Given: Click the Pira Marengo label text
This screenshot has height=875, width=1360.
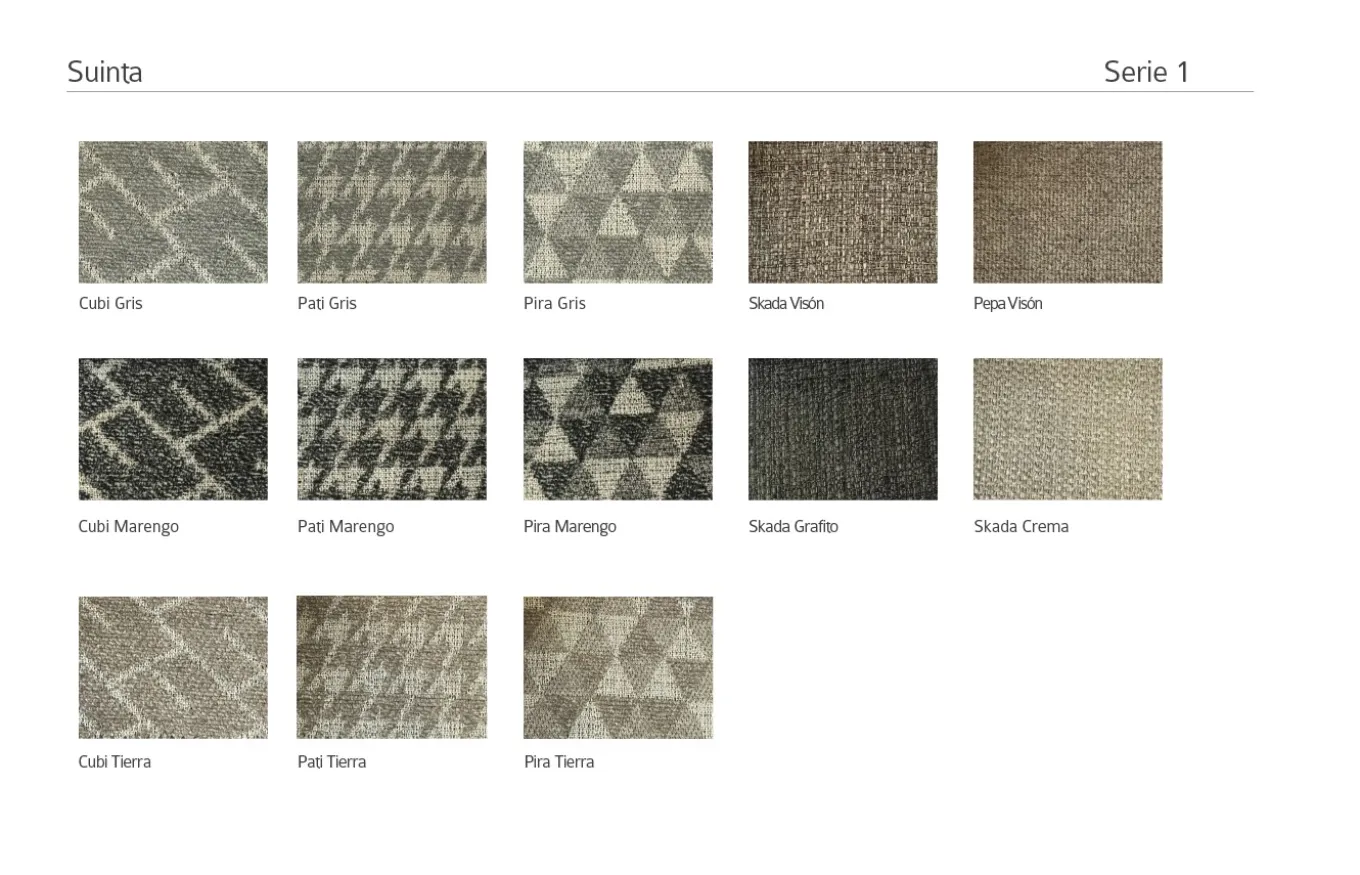Looking at the screenshot, I should point(570,527).
